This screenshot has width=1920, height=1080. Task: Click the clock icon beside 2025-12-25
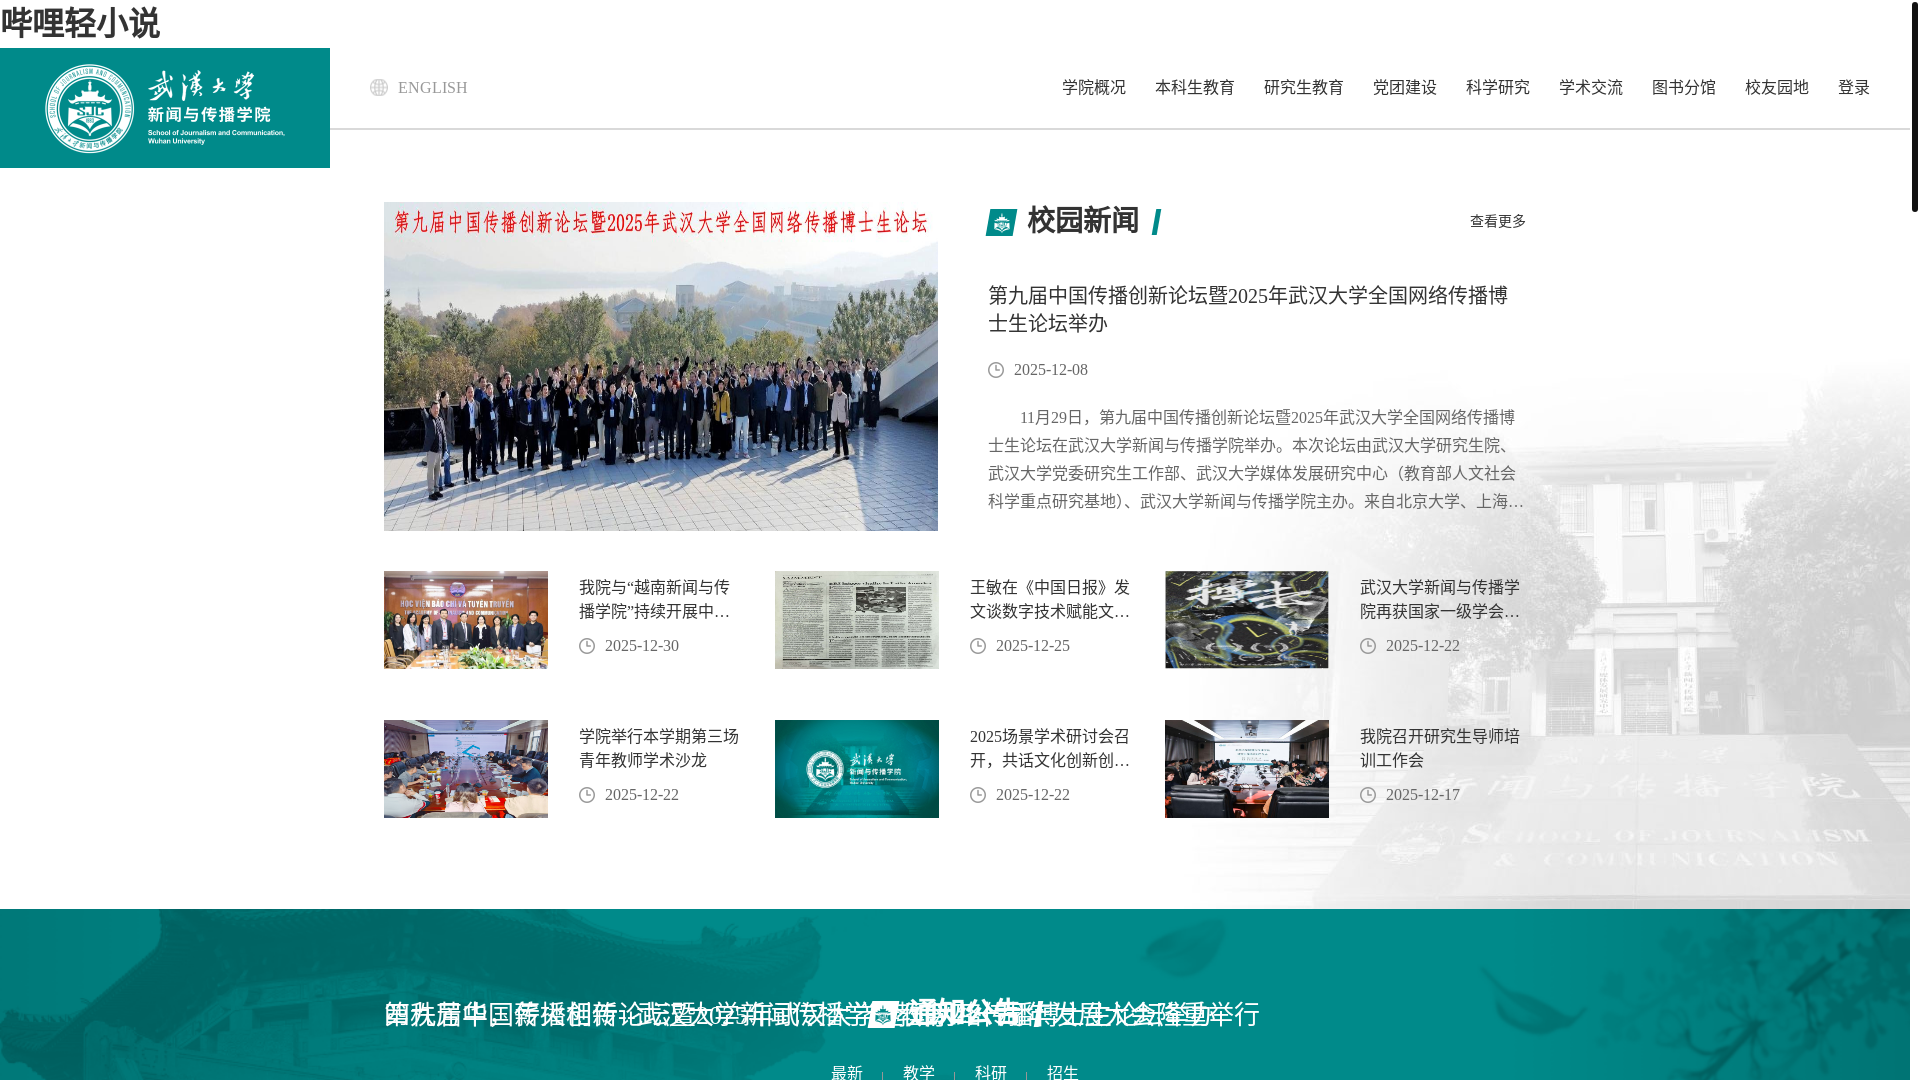978,646
